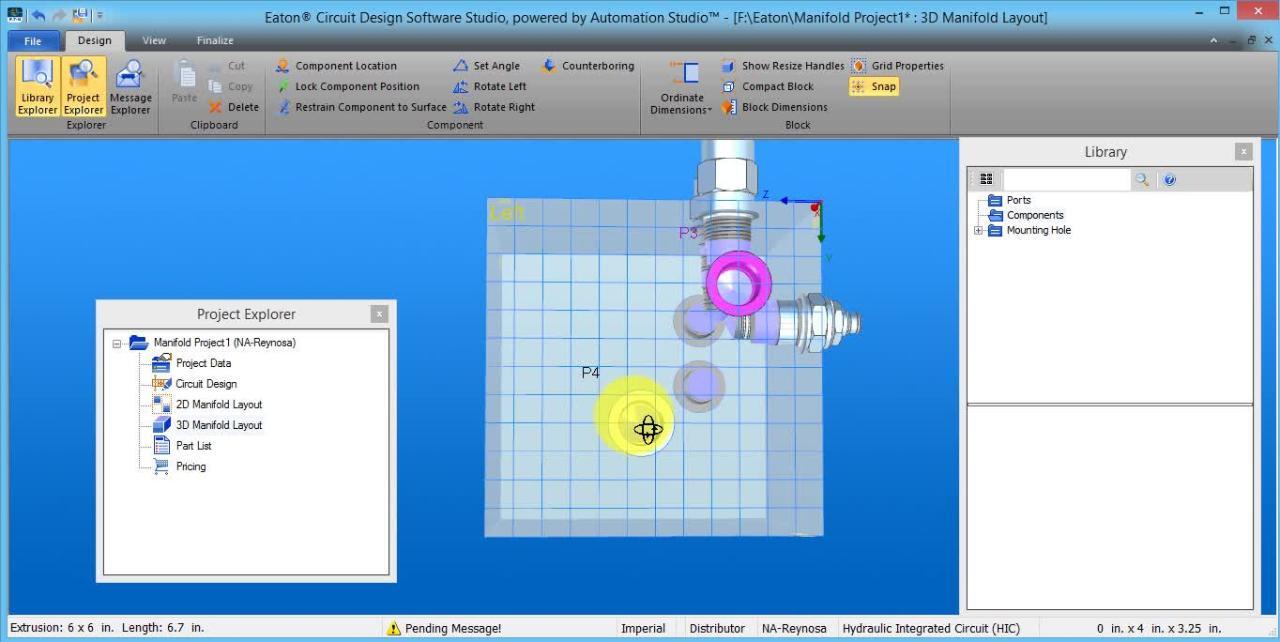Toggle the Snap option

pyautogui.click(x=874, y=86)
